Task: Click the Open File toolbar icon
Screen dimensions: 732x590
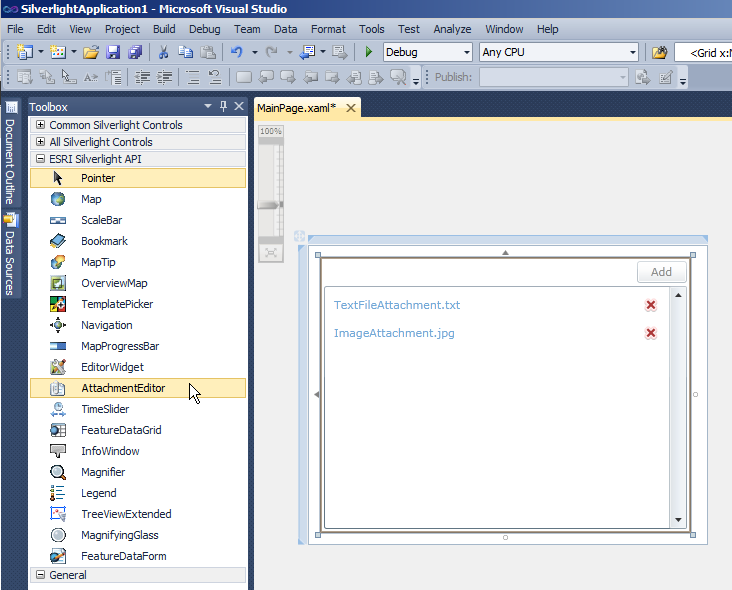Action: tap(91, 52)
